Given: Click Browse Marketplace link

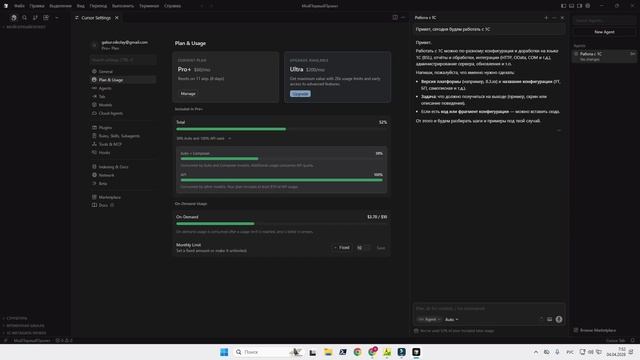Looking at the screenshot, I should coord(595,330).
